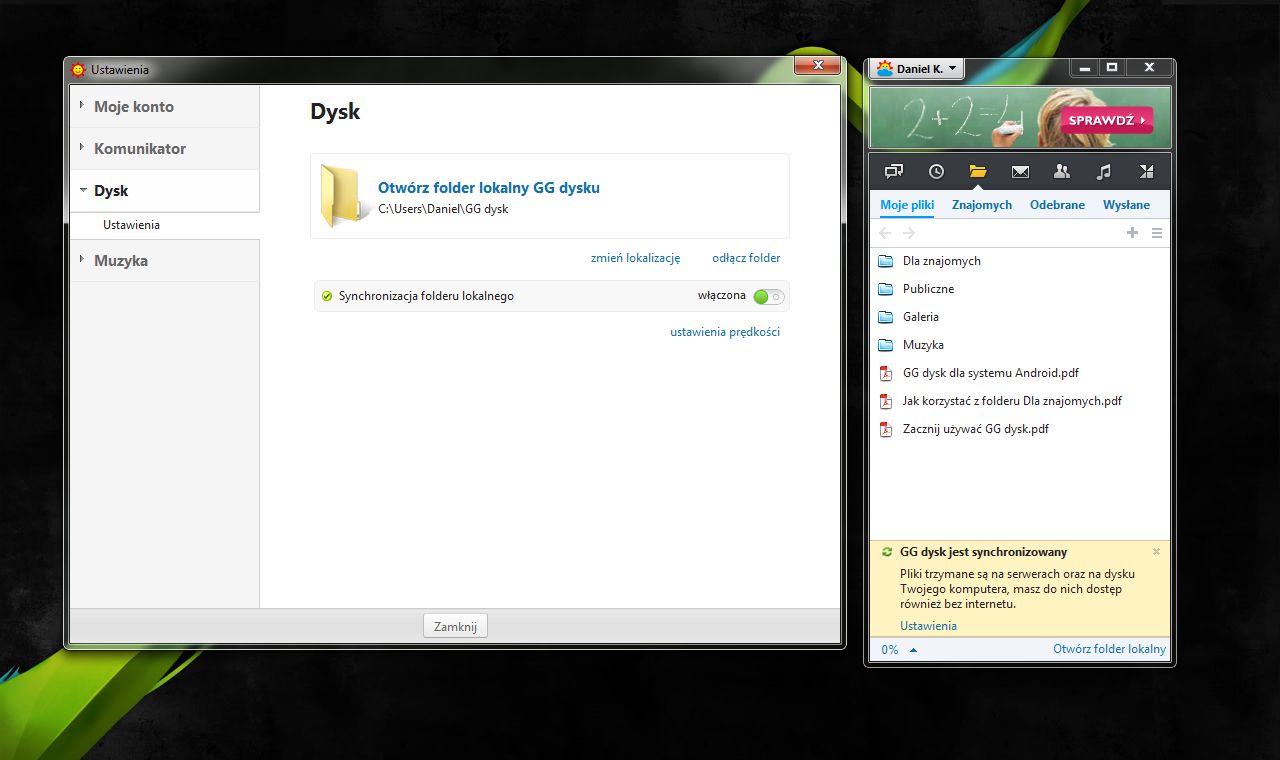
Task: Click the squares icon at toolbar end
Action: point(1147,171)
